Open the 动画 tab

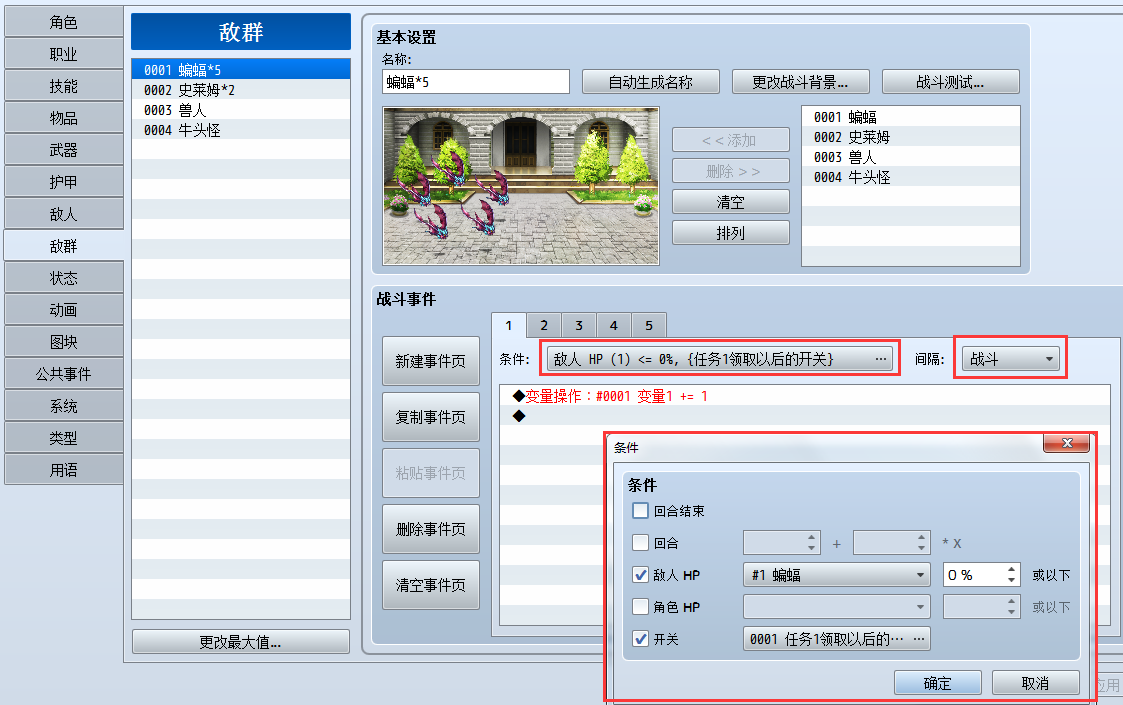click(x=64, y=310)
